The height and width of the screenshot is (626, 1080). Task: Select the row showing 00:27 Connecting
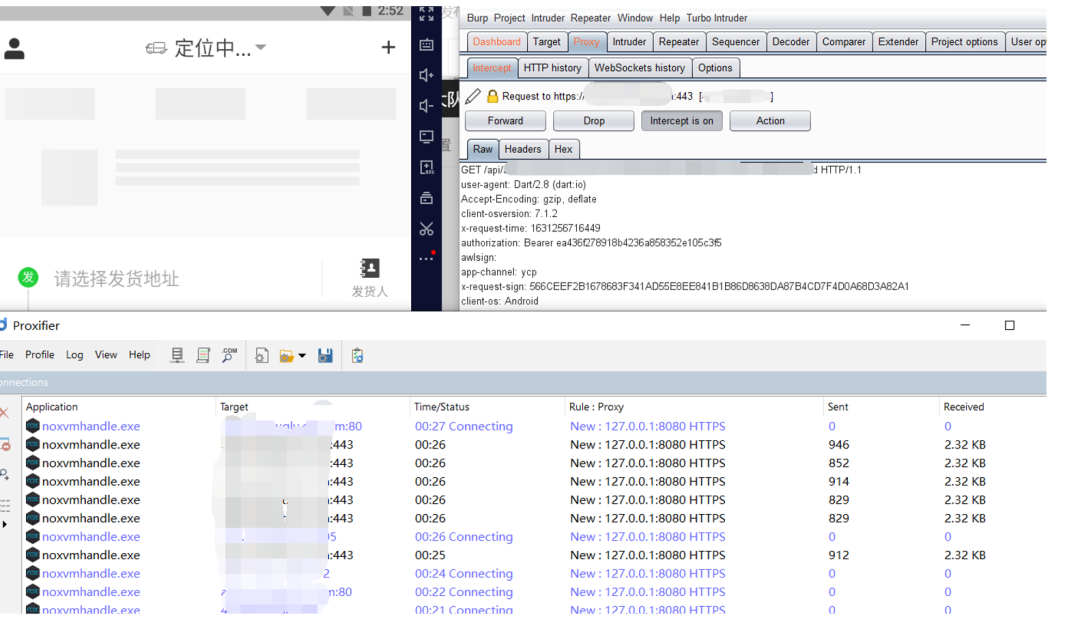pos(534,426)
